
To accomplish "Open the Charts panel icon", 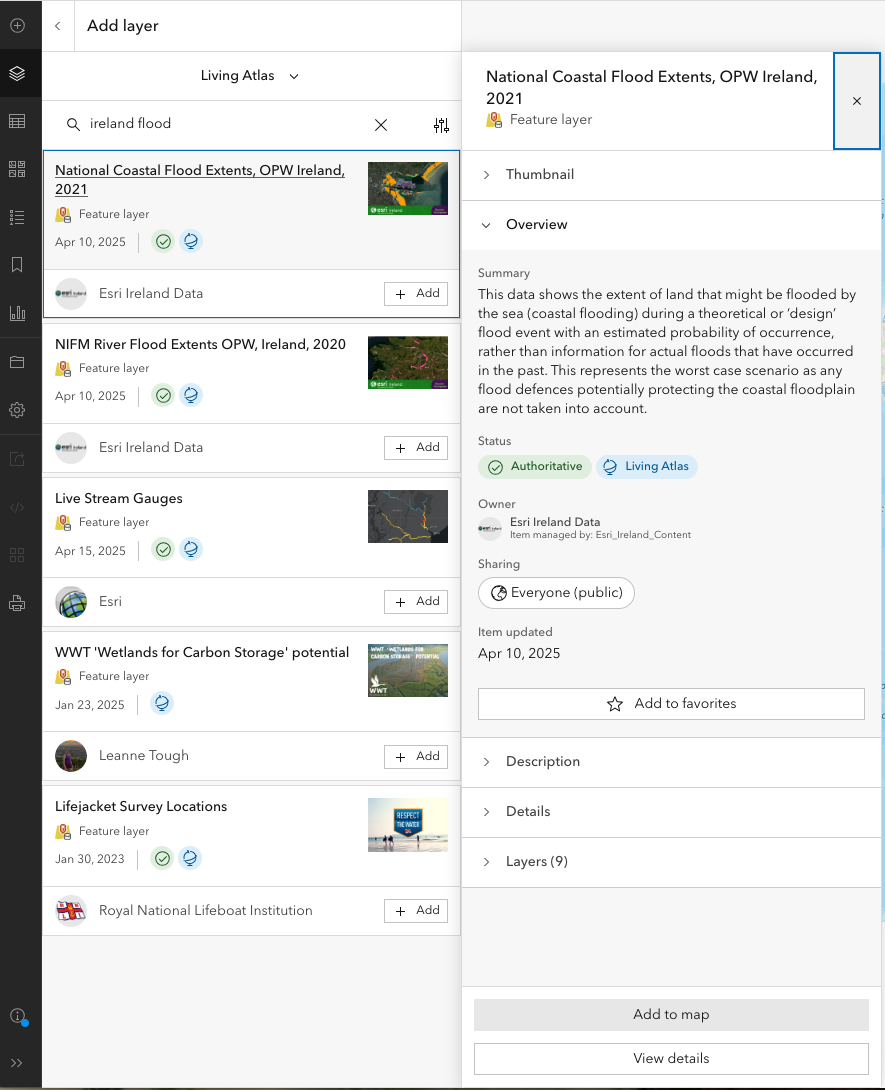I will pos(17,313).
